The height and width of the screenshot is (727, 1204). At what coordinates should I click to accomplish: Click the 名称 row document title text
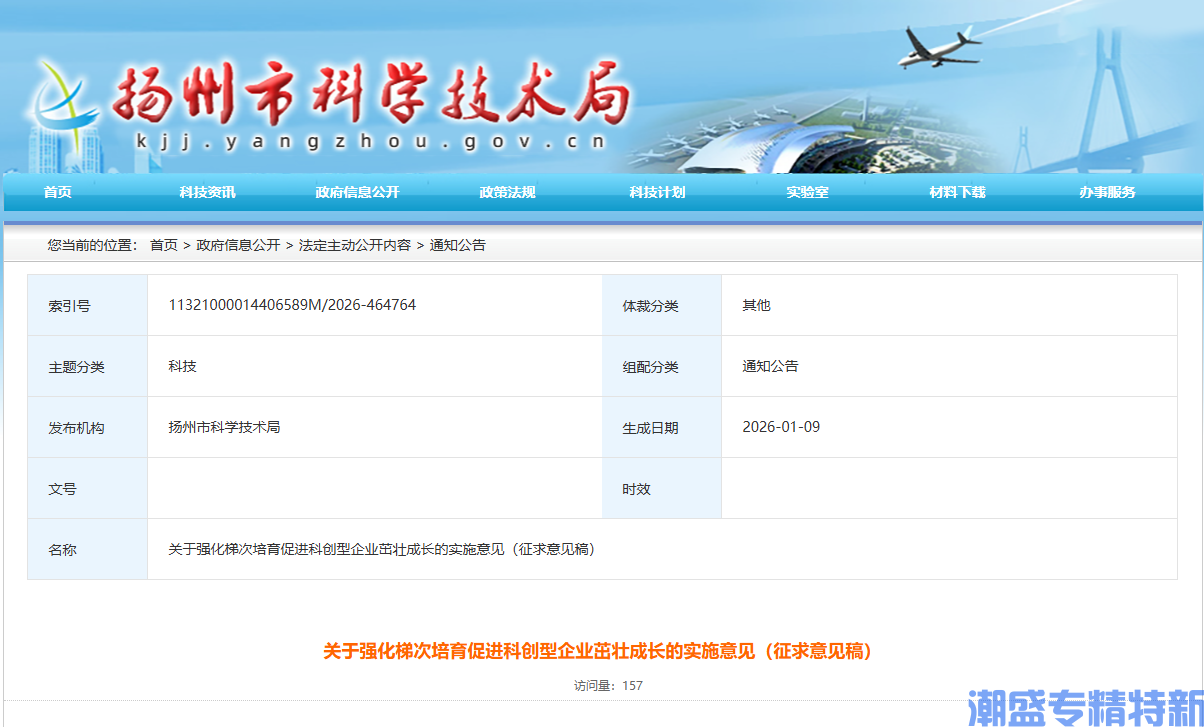381,548
